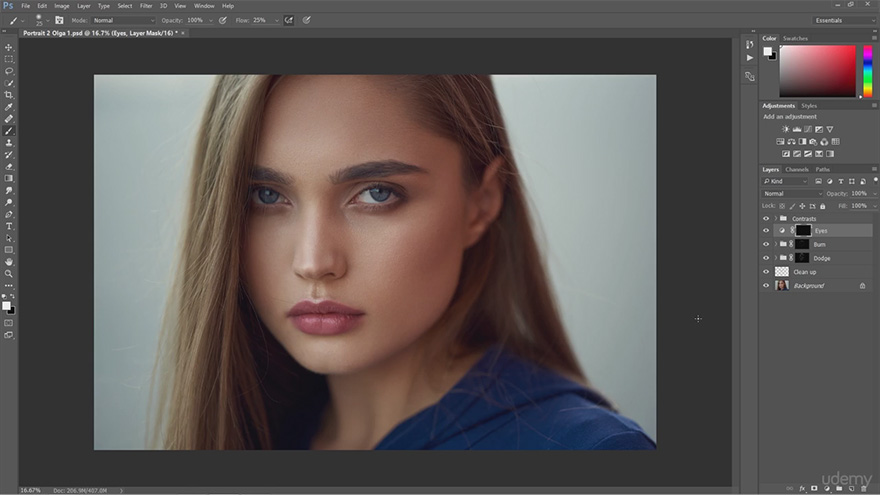
Task: Toggle pressure for opacity button
Action: coord(223,20)
